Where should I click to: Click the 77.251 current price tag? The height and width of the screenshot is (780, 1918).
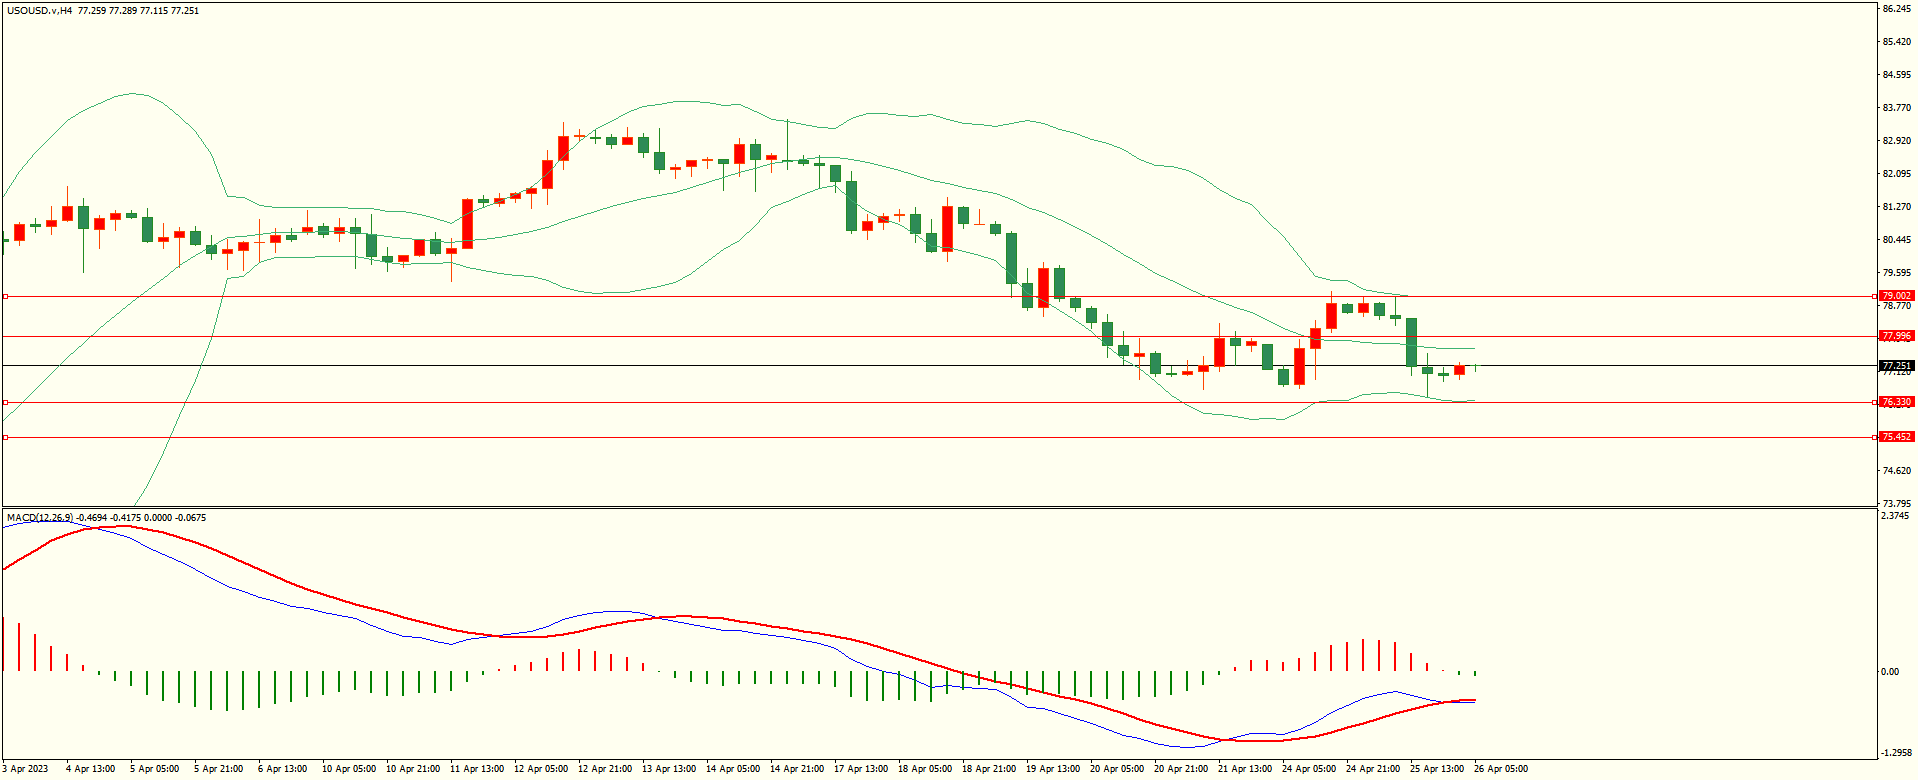coord(1896,366)
